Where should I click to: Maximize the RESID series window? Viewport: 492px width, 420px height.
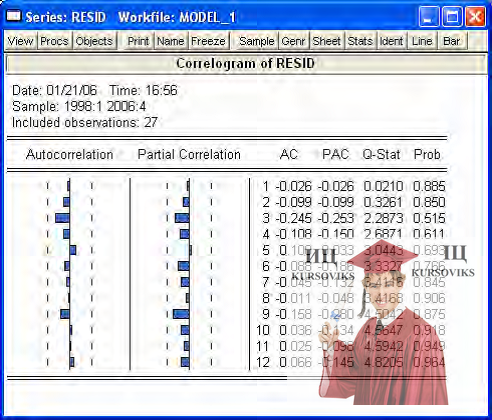[452, 17]
